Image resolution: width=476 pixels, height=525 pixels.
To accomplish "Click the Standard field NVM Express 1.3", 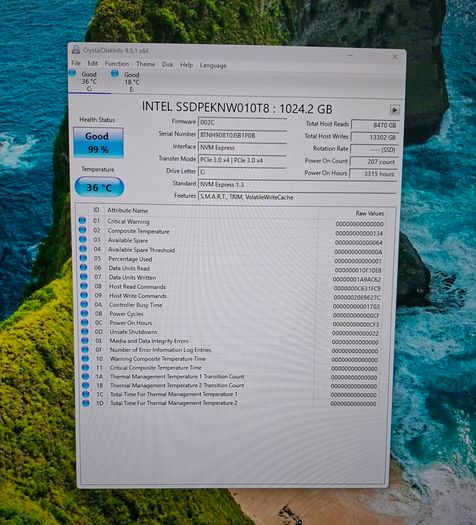I will (297, 185).
